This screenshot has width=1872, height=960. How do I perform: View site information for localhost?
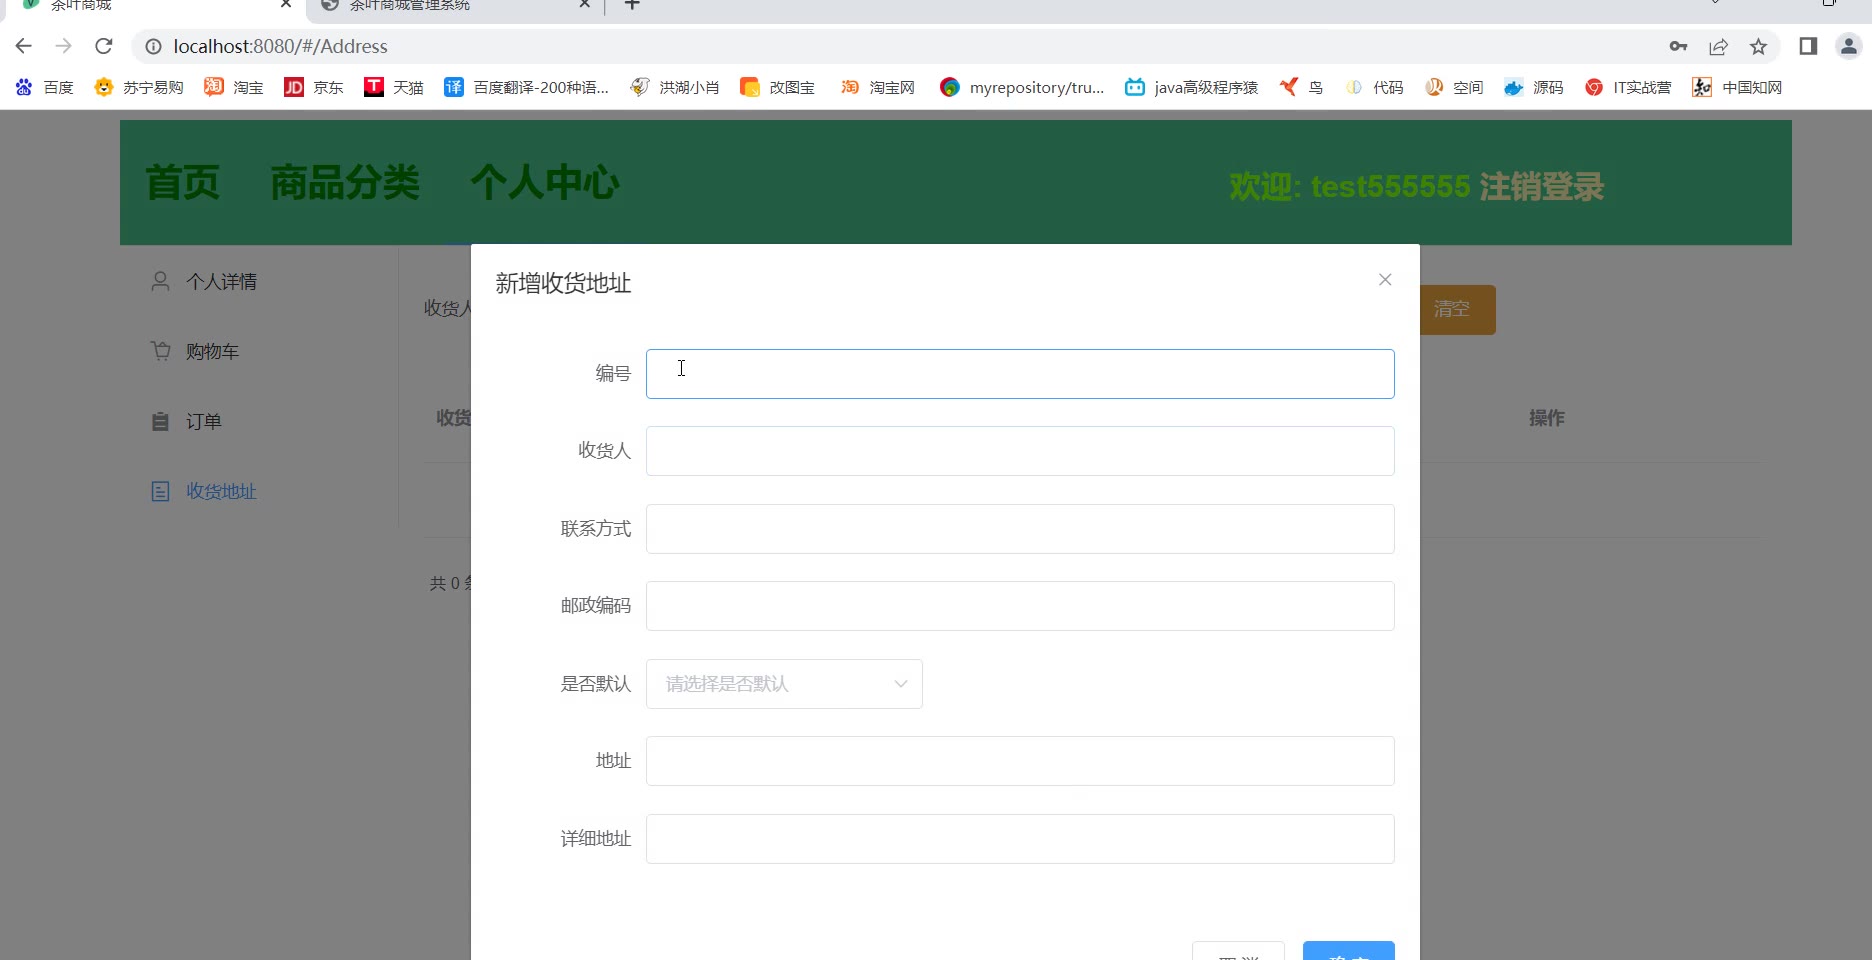(153, 46)
